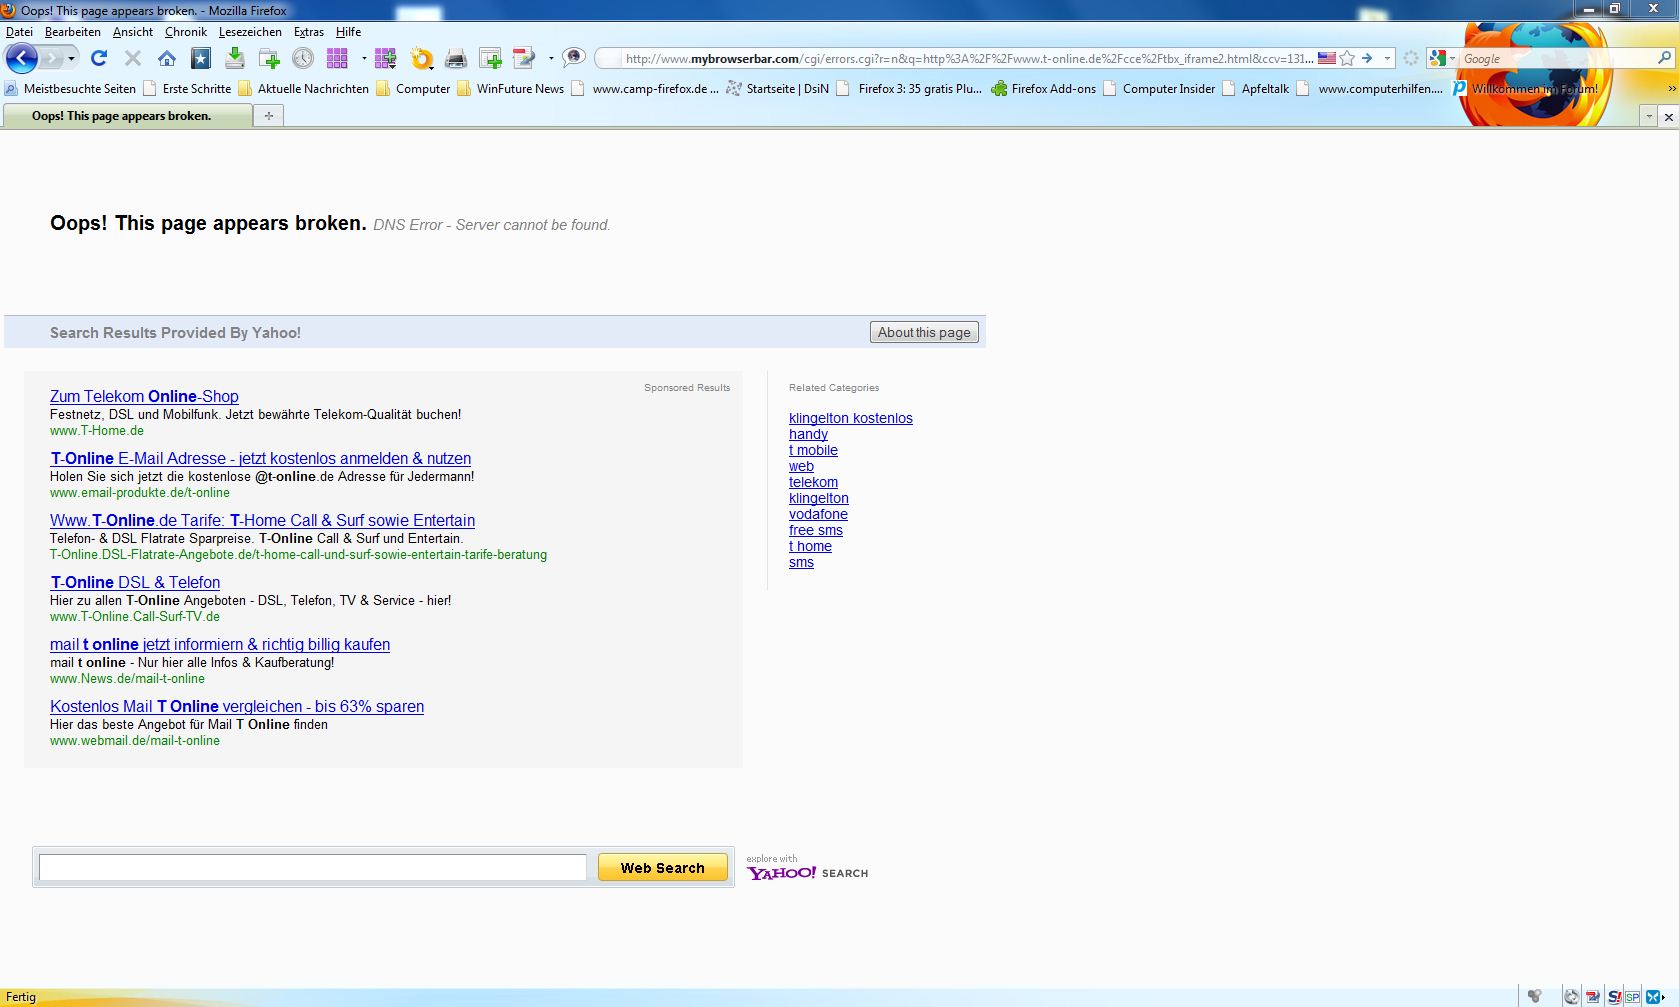Click the History clock icon
The height and width of the screenshot is (1007, 1679).
click(x=303, y=59)
